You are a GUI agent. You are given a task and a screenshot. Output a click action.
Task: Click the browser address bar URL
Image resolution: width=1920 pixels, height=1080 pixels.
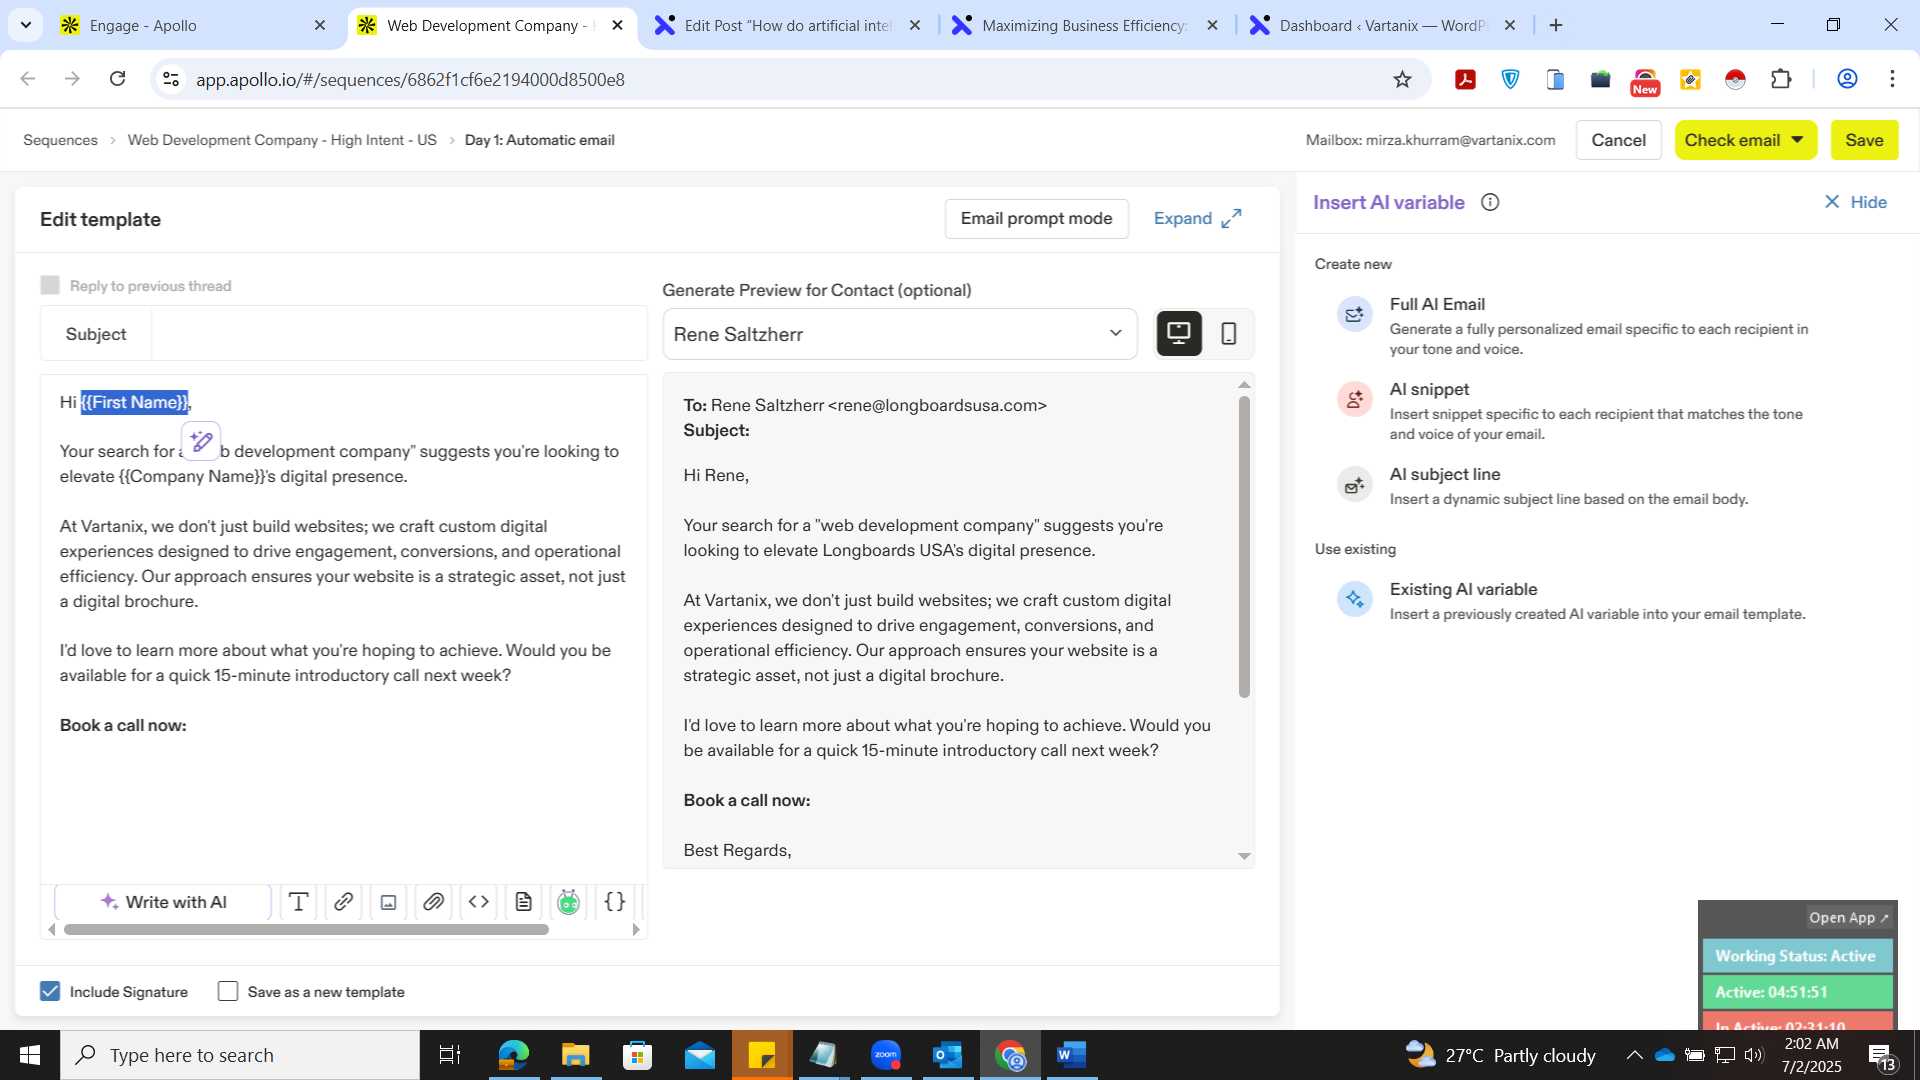click(x=410, y=79)
